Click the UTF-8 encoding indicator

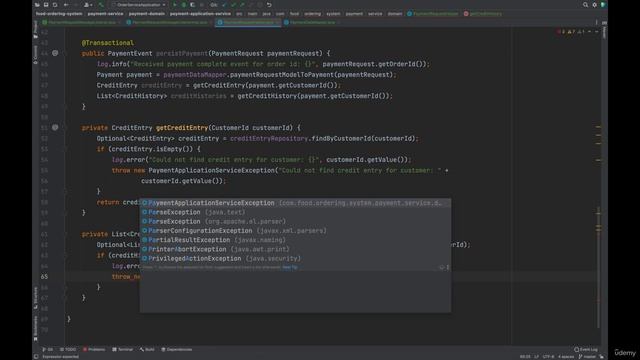[548, 357]
